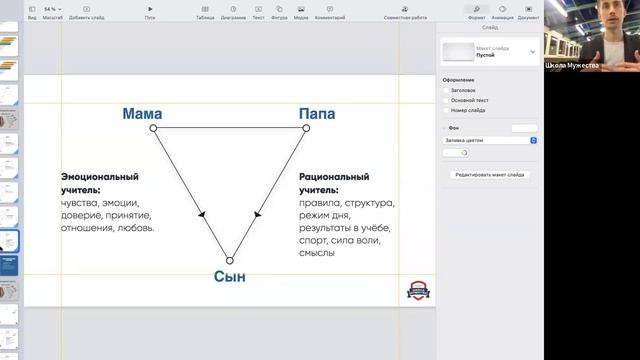
Task: Select the school shield logo on the slide
Action: [418, 291]
